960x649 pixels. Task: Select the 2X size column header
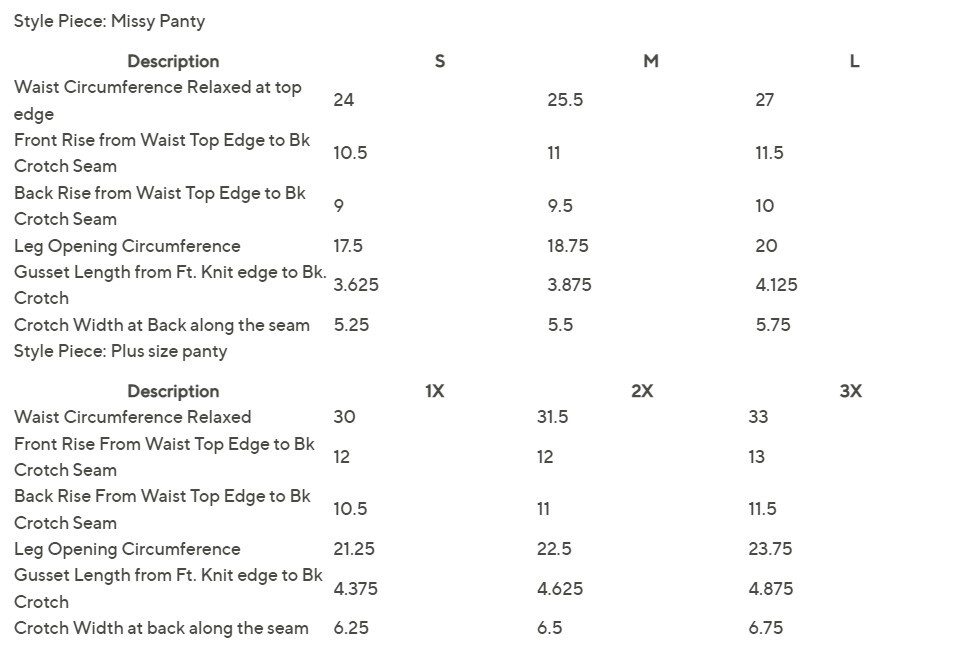click(x=642, y=391)
